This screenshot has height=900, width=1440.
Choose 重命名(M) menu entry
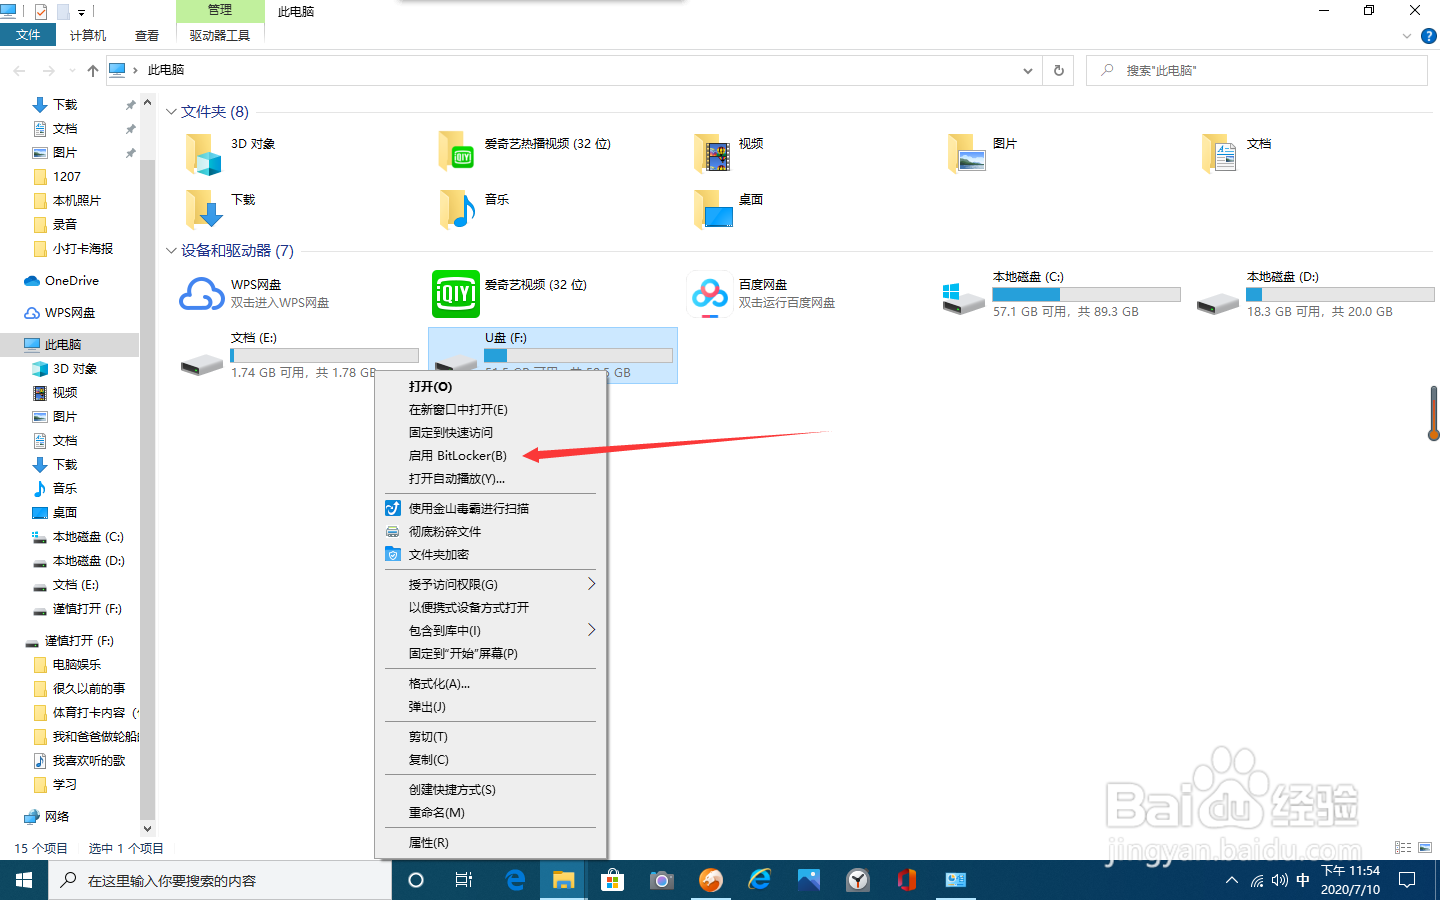coord(491,812)
